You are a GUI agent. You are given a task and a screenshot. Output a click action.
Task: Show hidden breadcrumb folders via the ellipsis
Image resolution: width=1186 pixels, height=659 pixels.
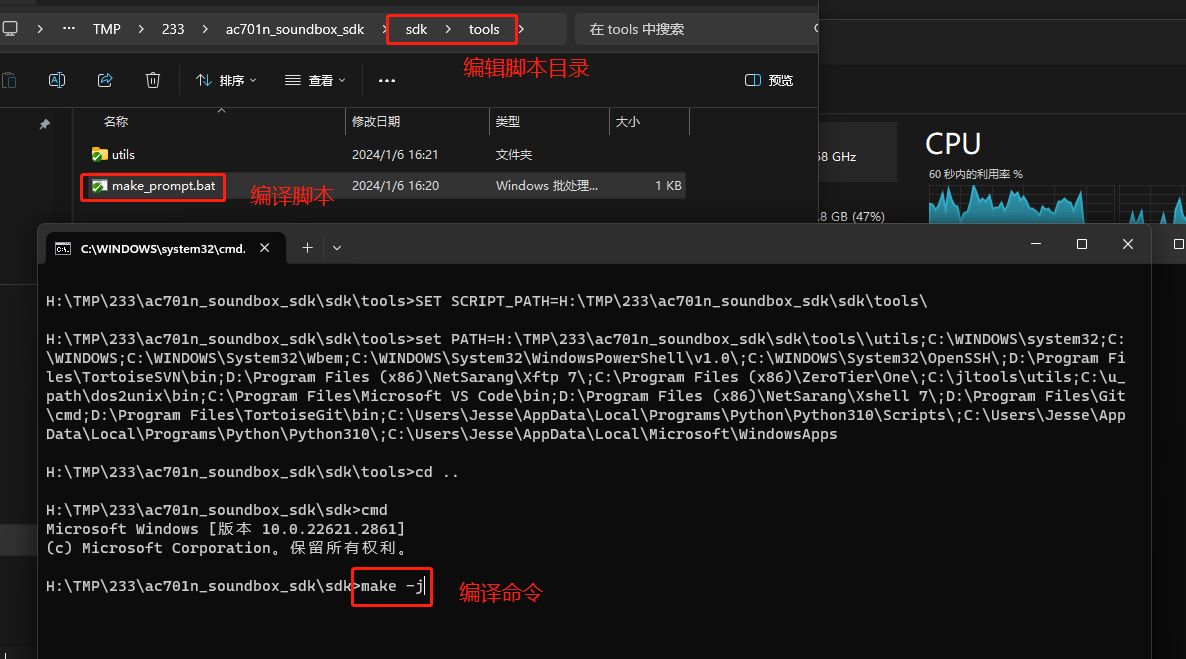[x=69, y=29]
